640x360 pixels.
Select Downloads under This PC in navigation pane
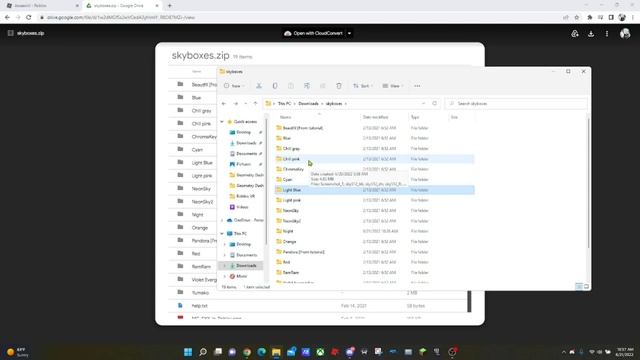pyautogui.click(x=246, y=266)
